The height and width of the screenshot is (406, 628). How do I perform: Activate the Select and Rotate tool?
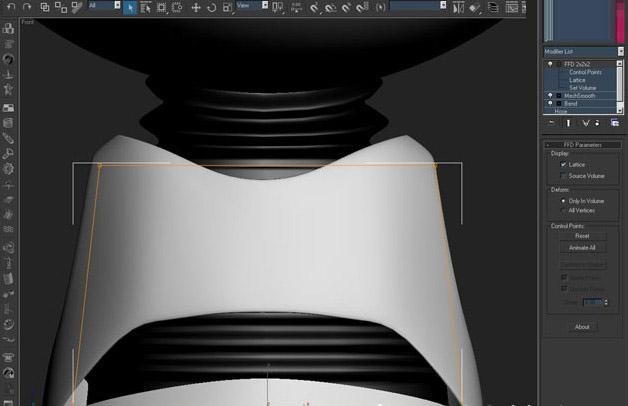211,7
